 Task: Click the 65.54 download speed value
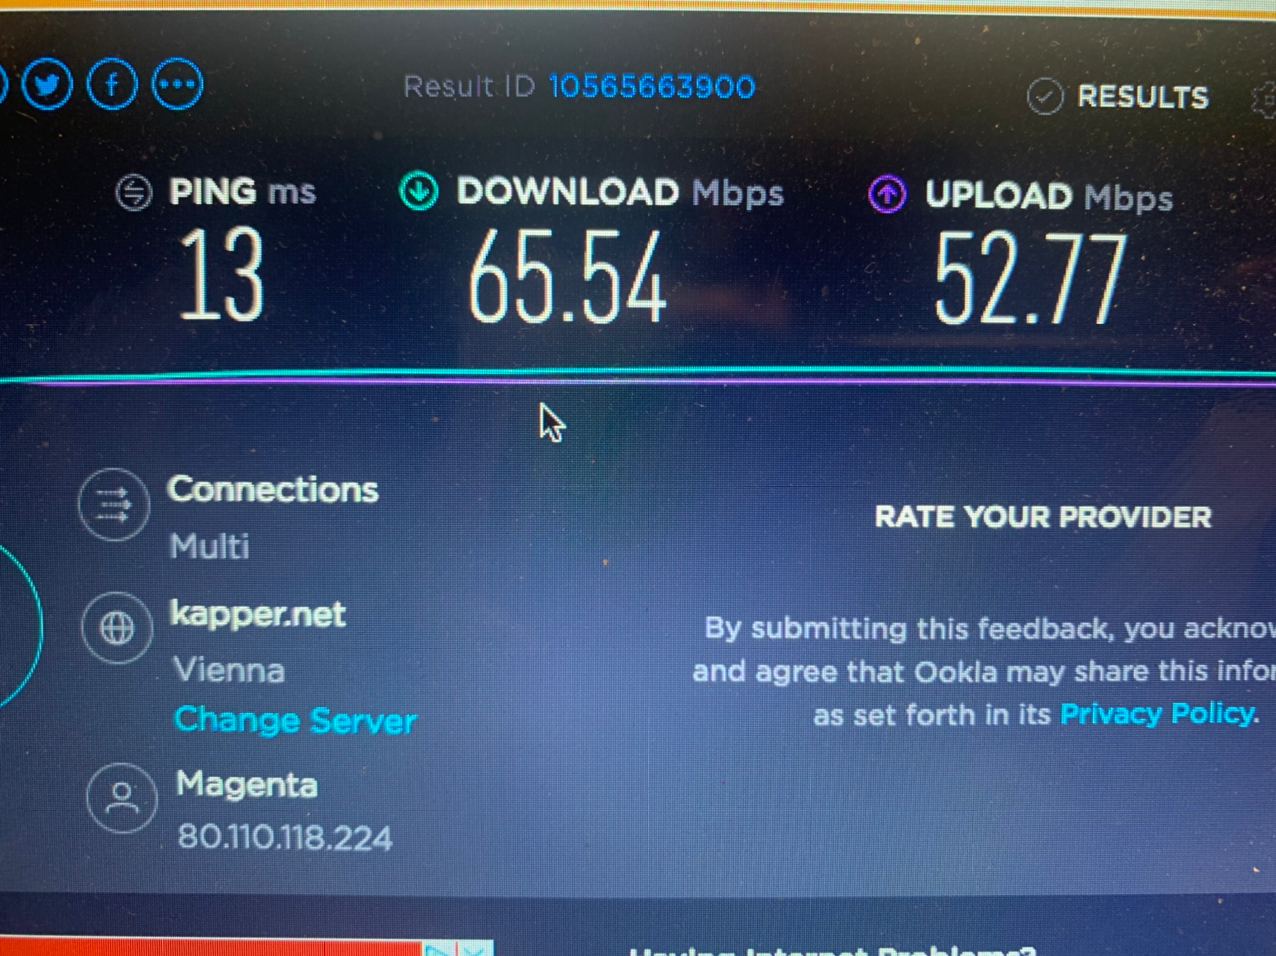[x=568, y=277]
